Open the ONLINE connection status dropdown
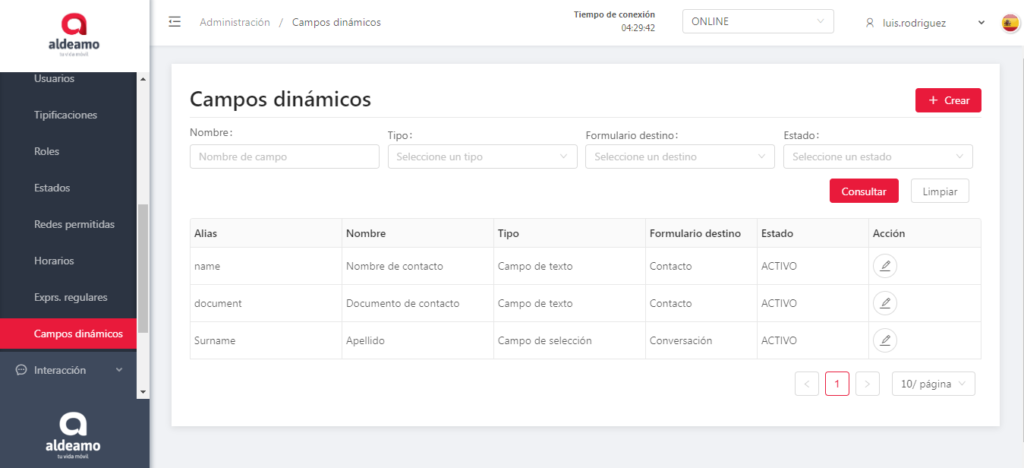The width and height of the screenshot is (1024, 468). [757, 22]
